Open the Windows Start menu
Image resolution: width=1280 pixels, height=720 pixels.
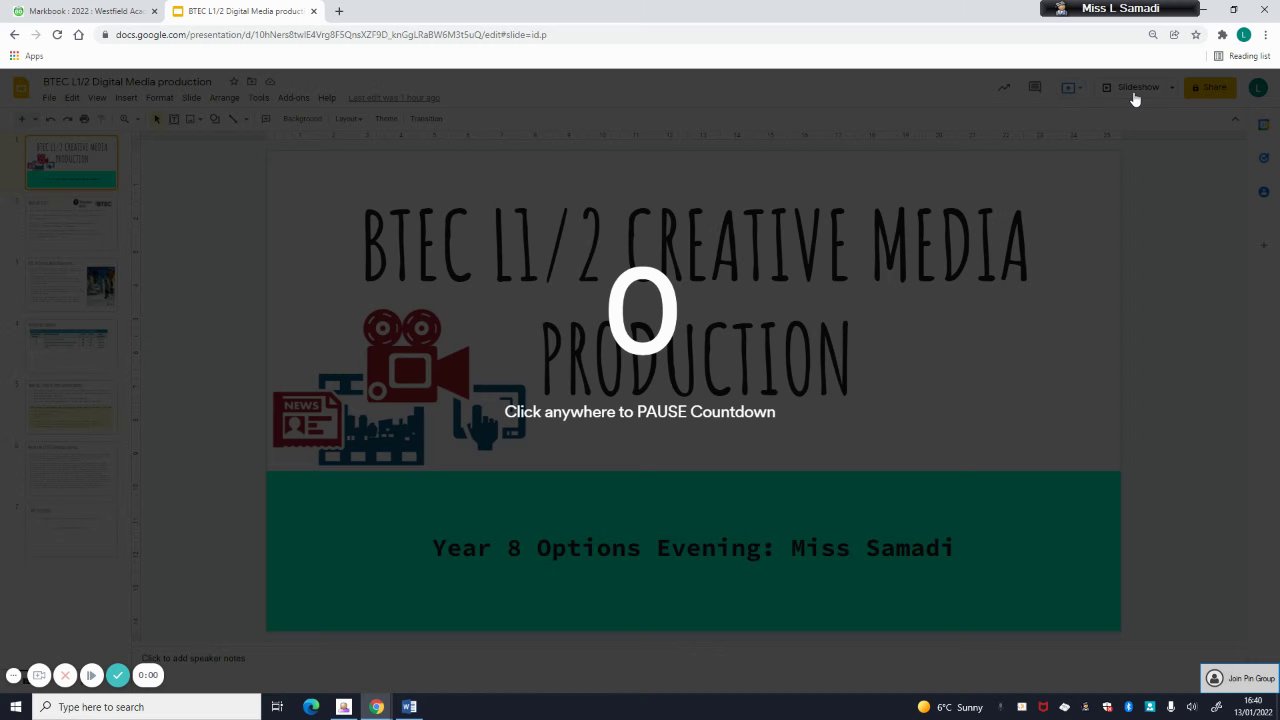(15, 707)
